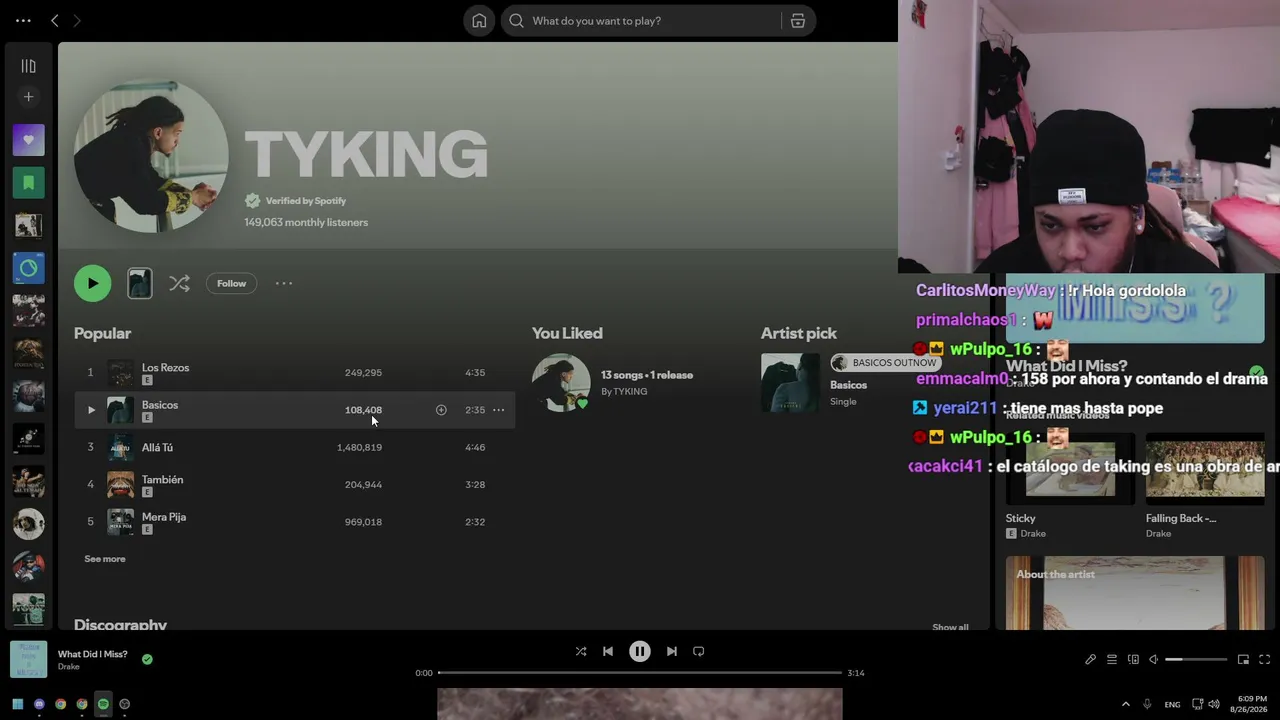Open connect to a device icon
This screenshot has height=720, width=1280.
[x=1133, y=660]
